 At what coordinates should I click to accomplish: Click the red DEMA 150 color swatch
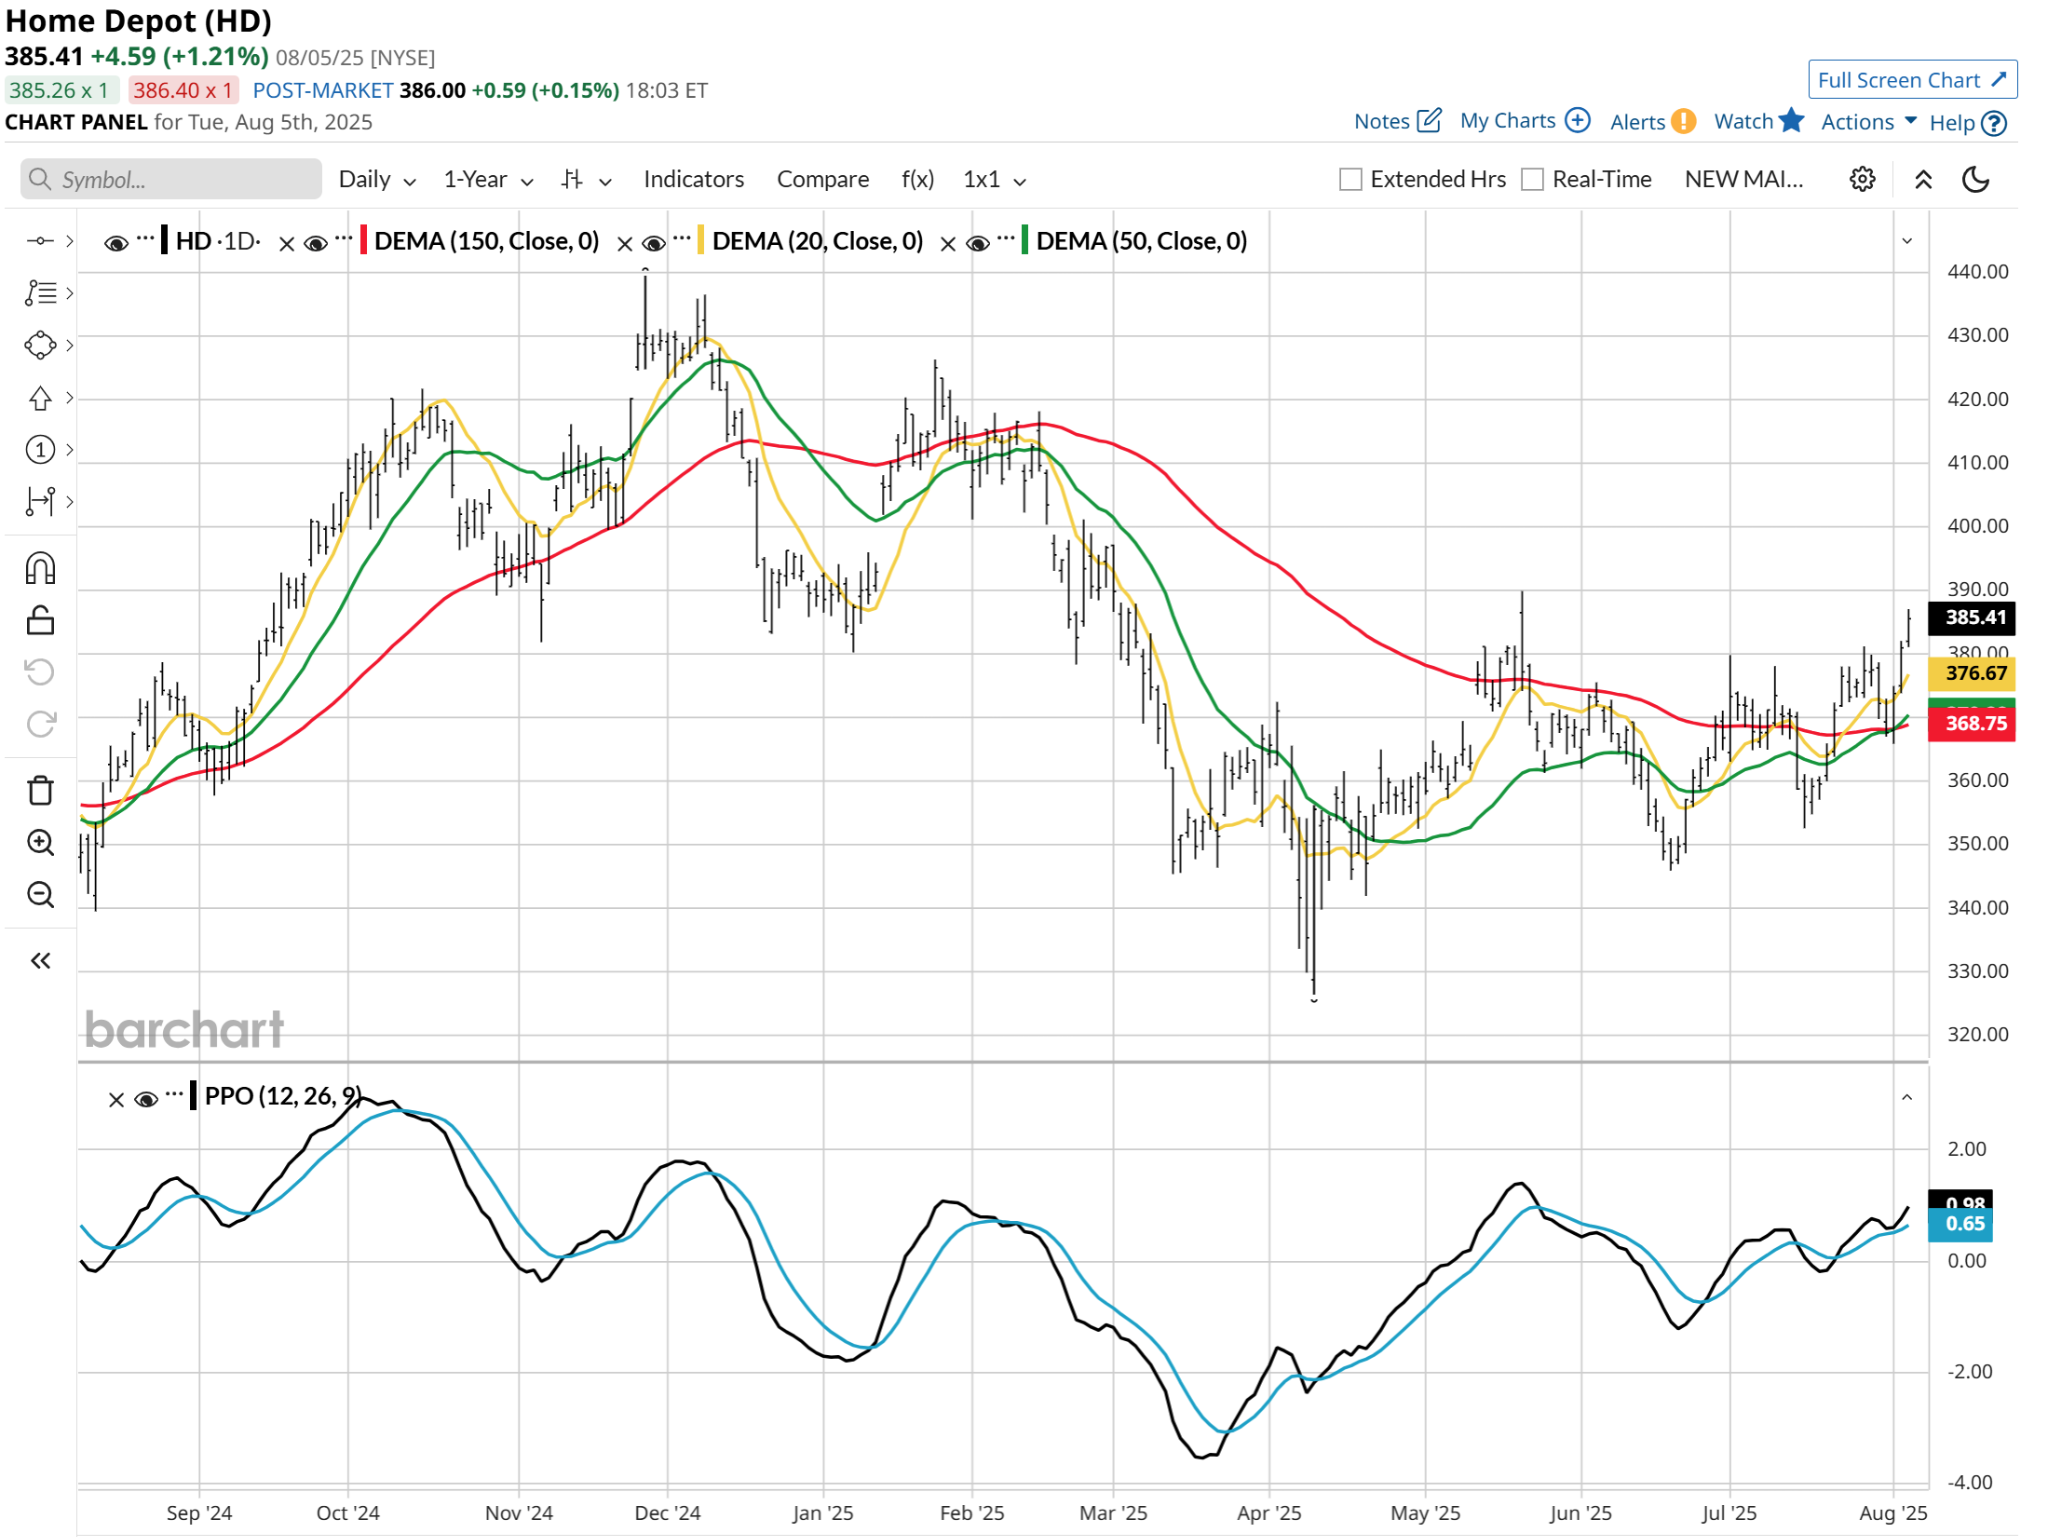point(364,241)
